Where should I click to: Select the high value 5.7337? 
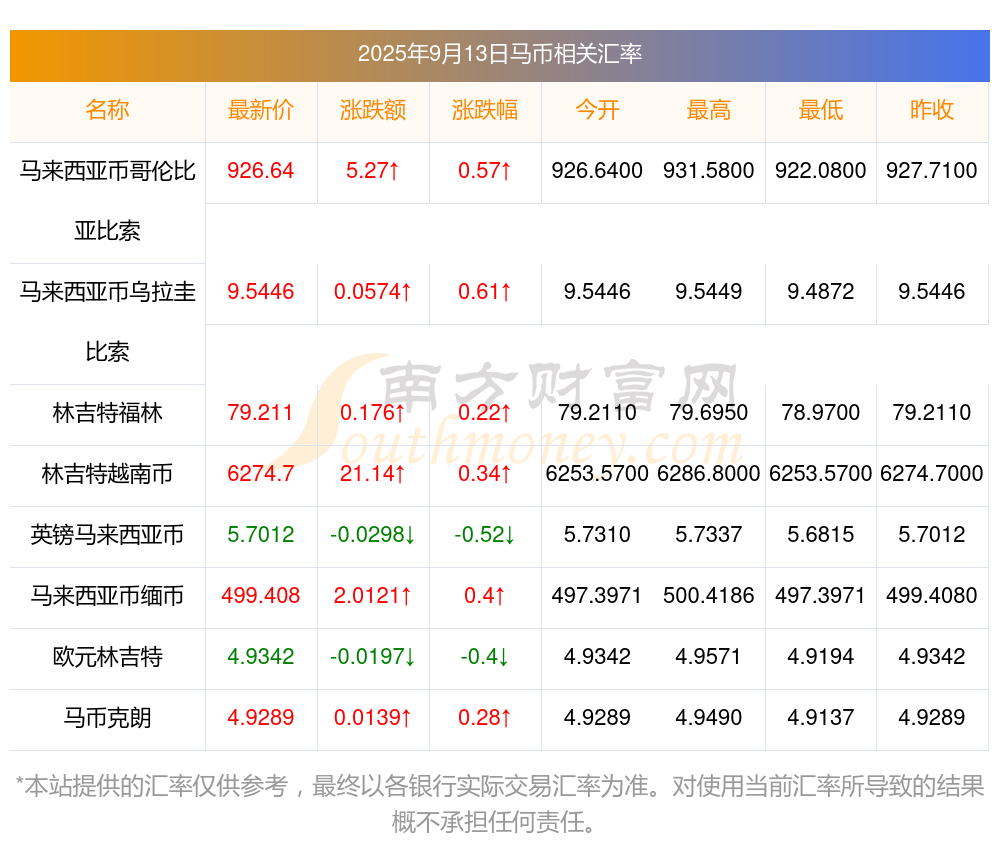pyautogui.click(x=709, y=535)
